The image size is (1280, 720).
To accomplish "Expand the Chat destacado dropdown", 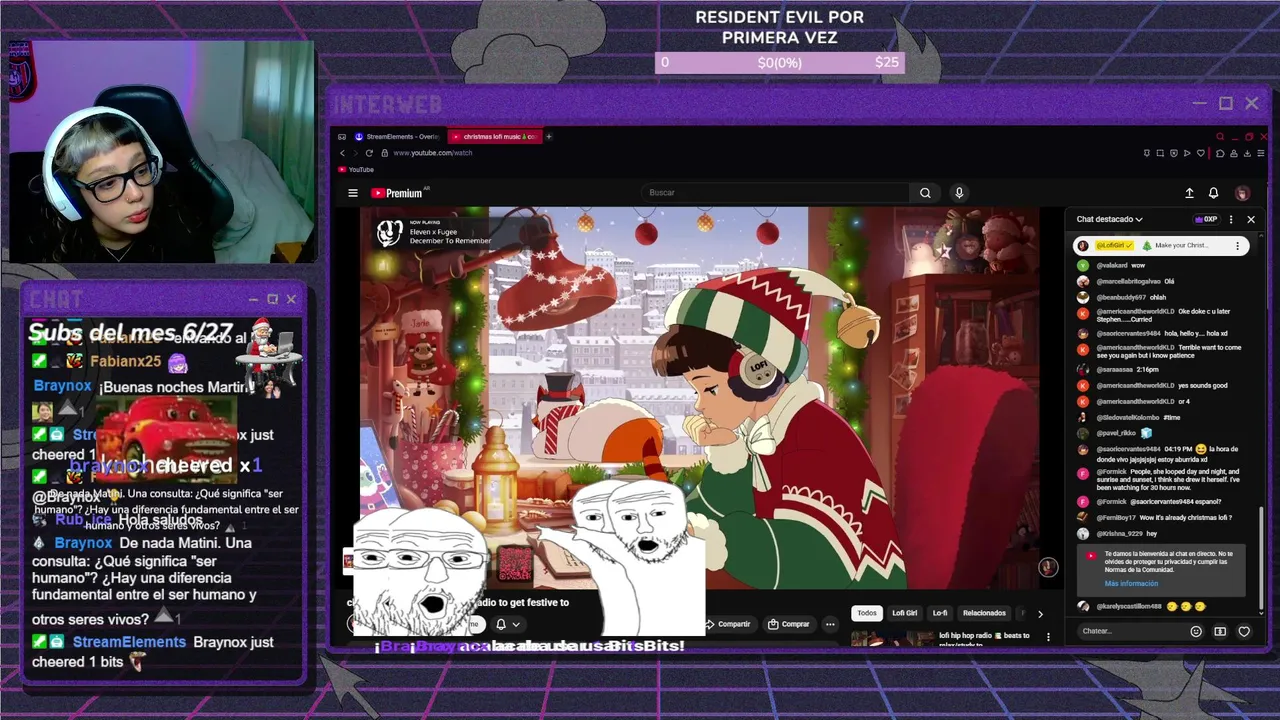I will (x=1109, y=219).
